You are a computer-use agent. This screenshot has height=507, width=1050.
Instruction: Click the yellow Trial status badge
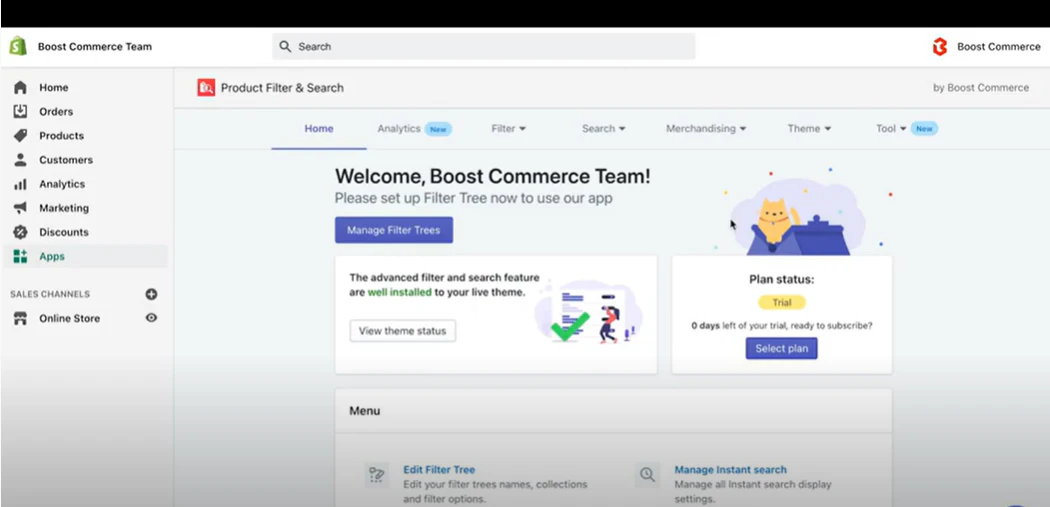781,303
